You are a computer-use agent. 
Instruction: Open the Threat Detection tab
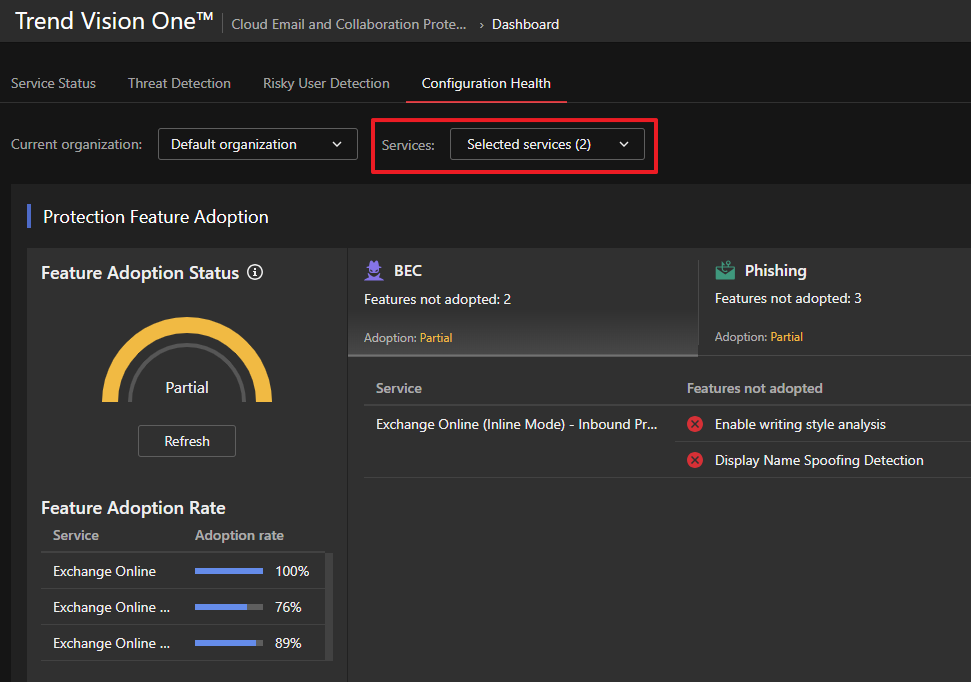point(179,83)
